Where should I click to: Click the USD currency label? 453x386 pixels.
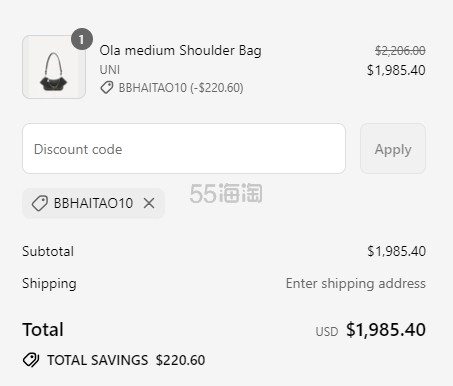click(x=327, y=332)
